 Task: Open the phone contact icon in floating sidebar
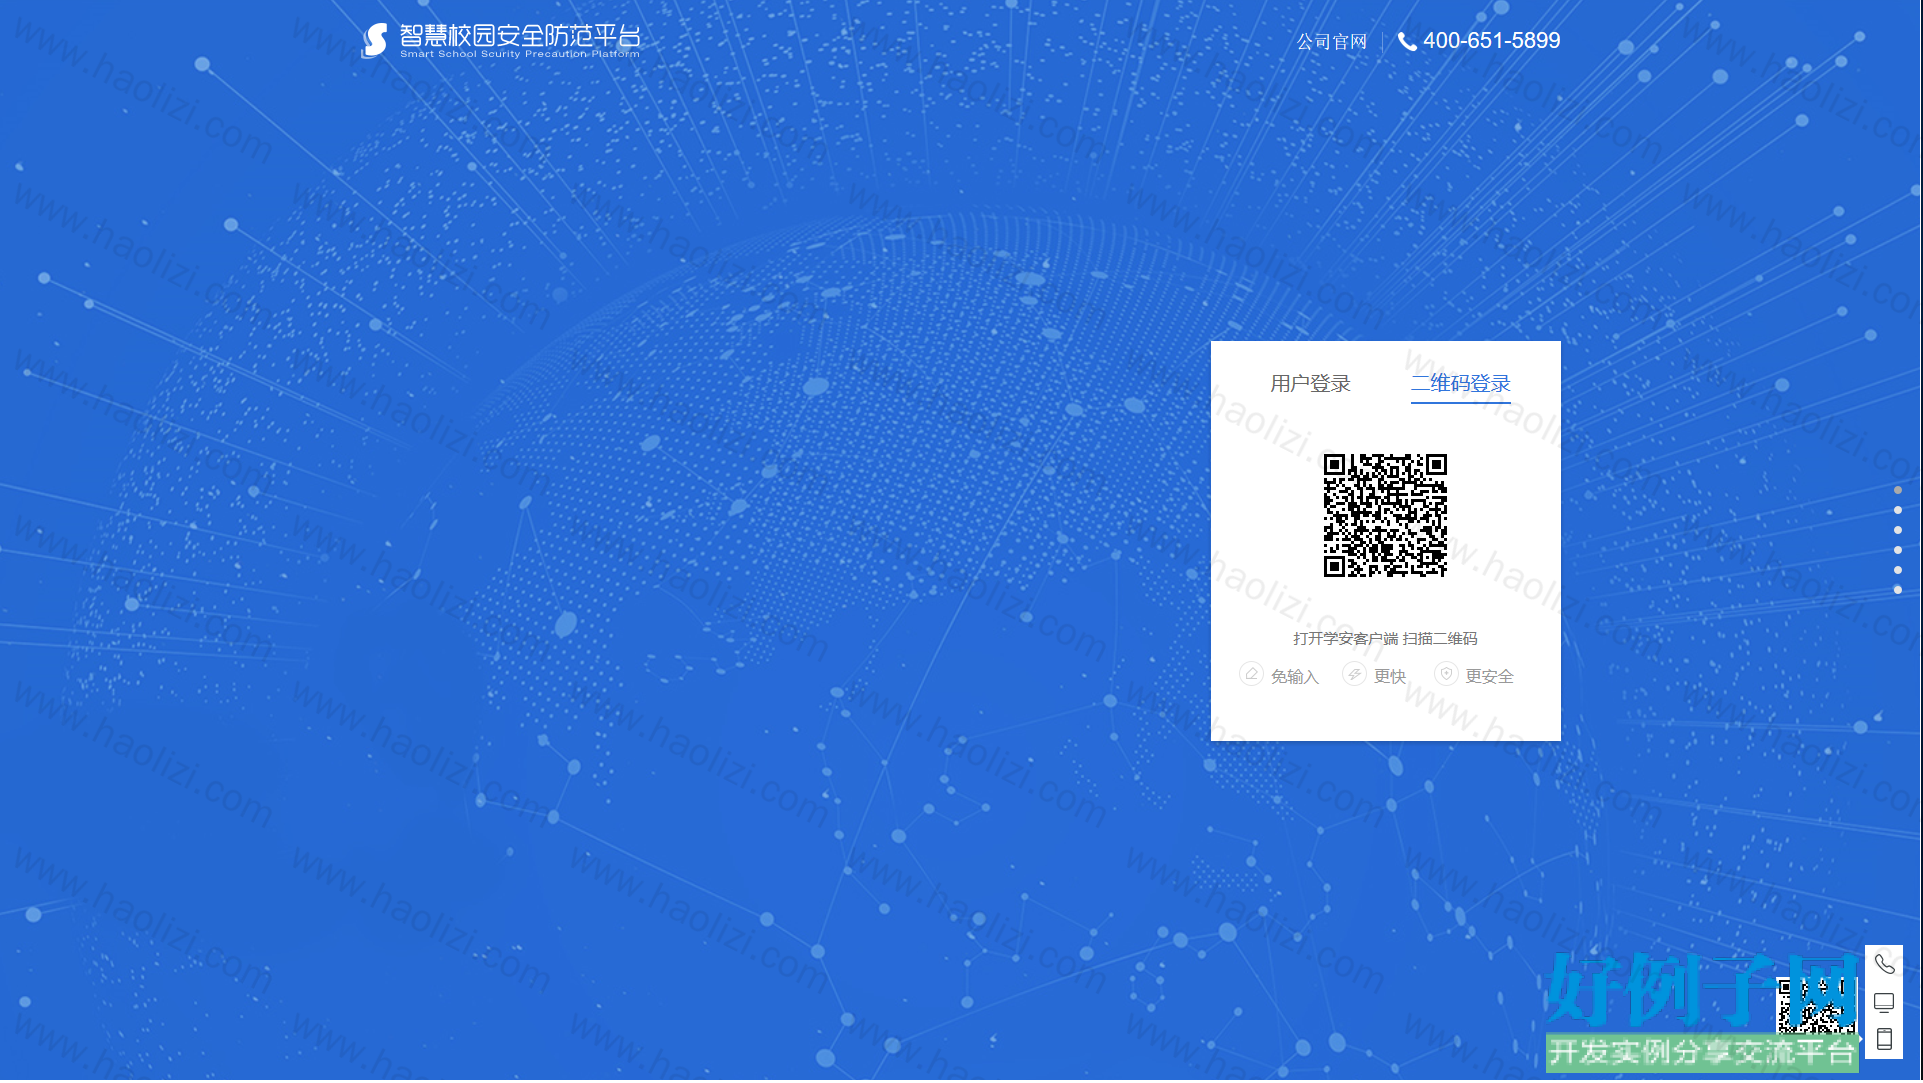[1884, 965]
